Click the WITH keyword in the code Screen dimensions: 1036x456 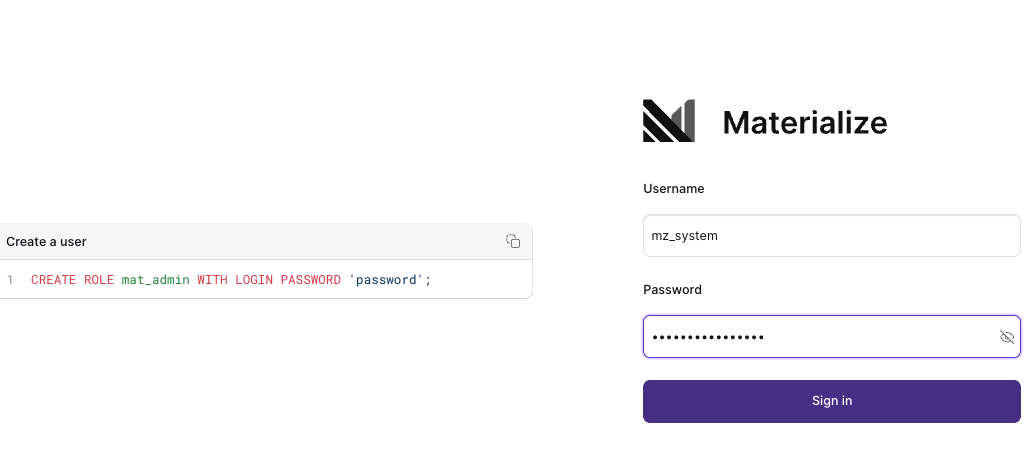click(x=212, y=280)
